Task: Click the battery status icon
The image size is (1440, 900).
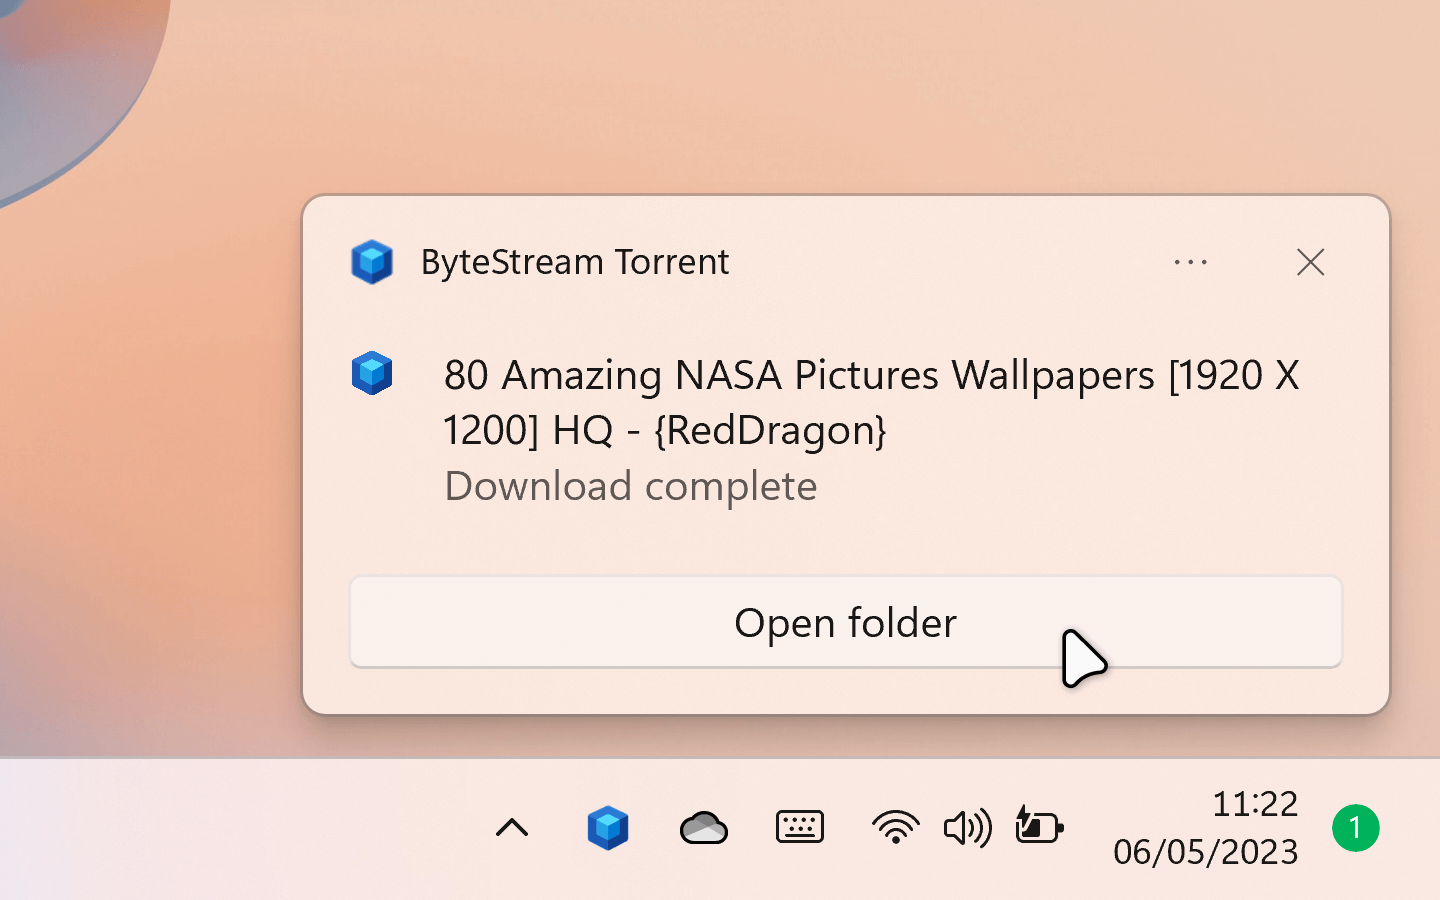Action: 1038,827
